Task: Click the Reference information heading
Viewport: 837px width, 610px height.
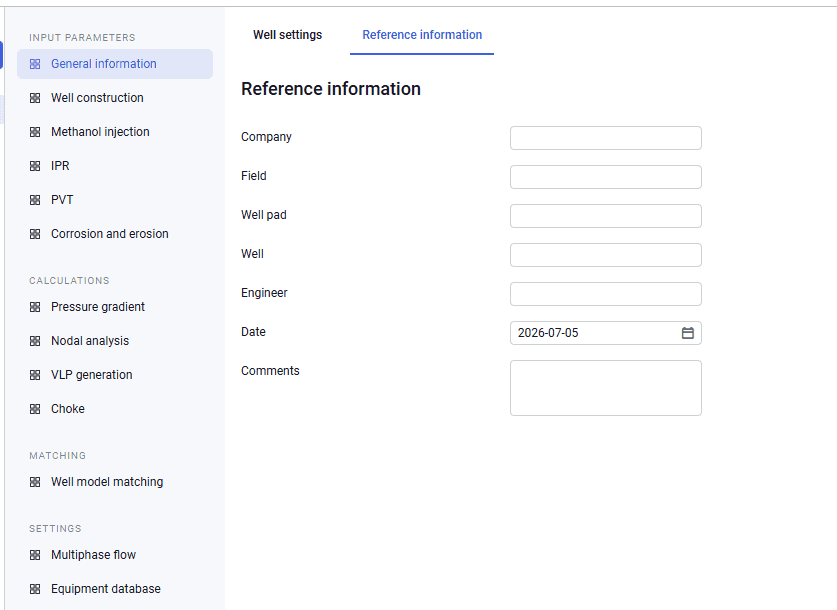Action: (331, 89)
